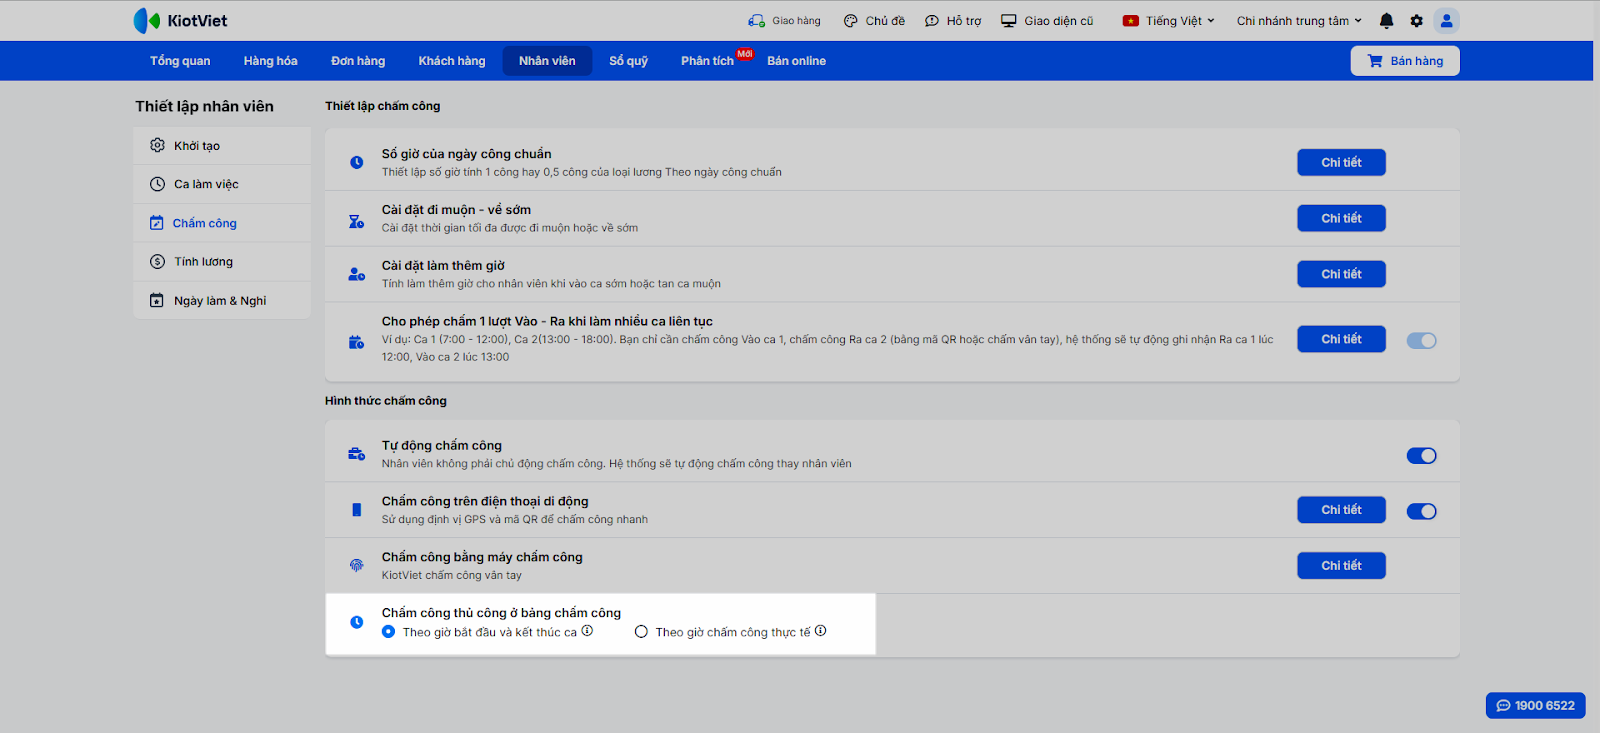Go to Sổ quỹ menu tab
The image size is (1600, 733).
pyautogui.click(x=628, y=61)
